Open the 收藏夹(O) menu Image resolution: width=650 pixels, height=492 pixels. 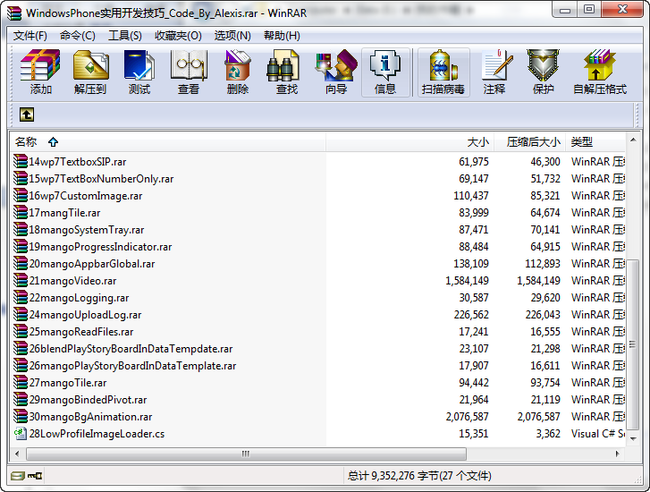[x=178, y=36]
